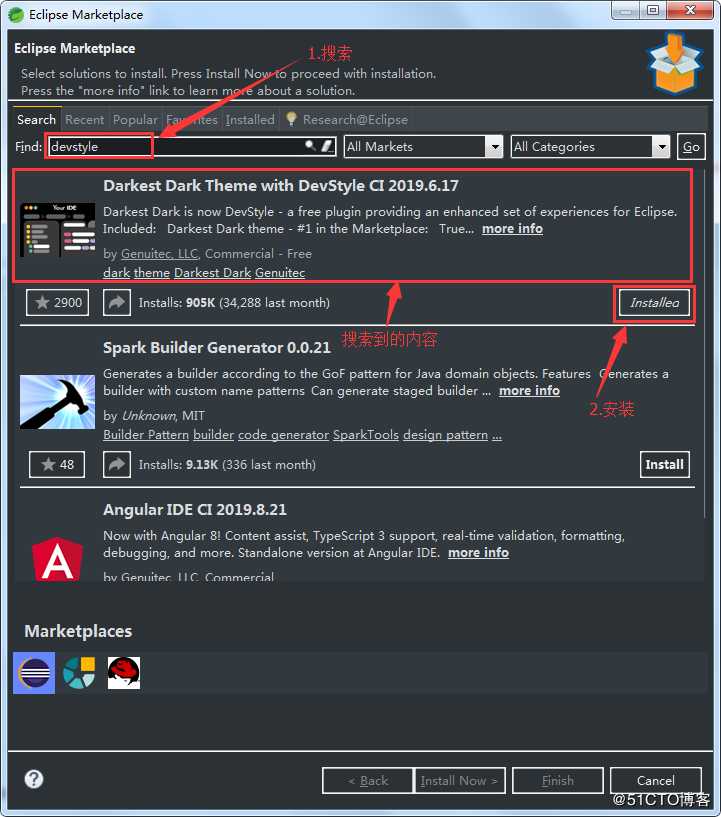Screen dimensions: 721x817
Task: Click the 'design pattern' tag link
Action: (x=445, y=435)
